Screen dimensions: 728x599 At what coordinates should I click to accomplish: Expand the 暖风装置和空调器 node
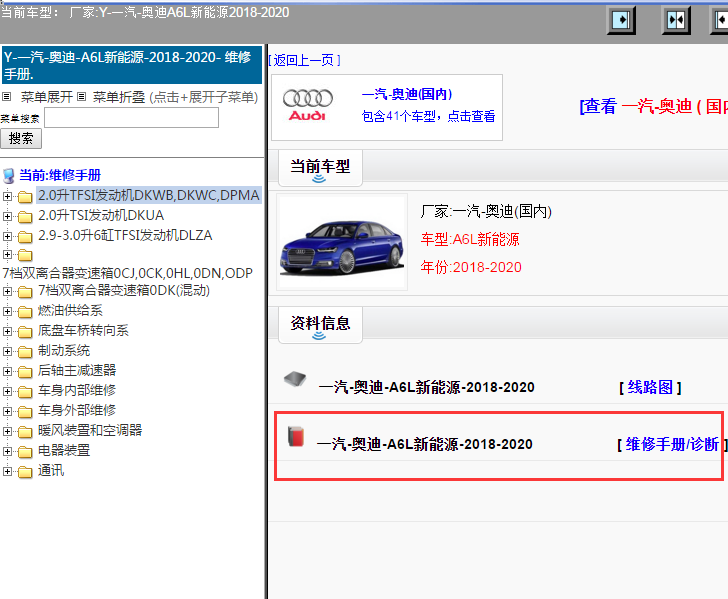tap(7, 431)
